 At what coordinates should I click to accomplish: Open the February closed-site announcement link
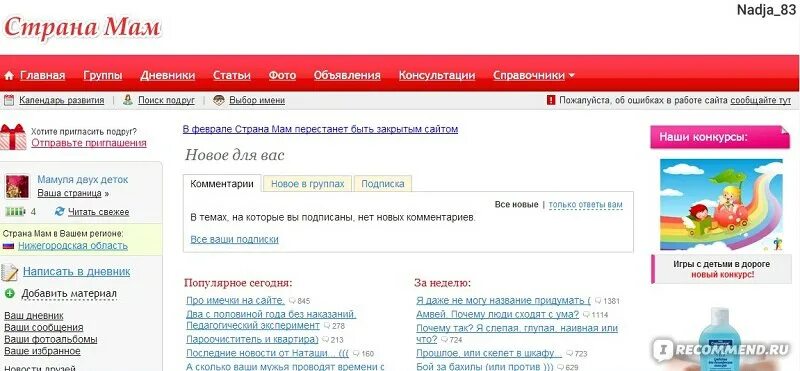click(320, 129)
